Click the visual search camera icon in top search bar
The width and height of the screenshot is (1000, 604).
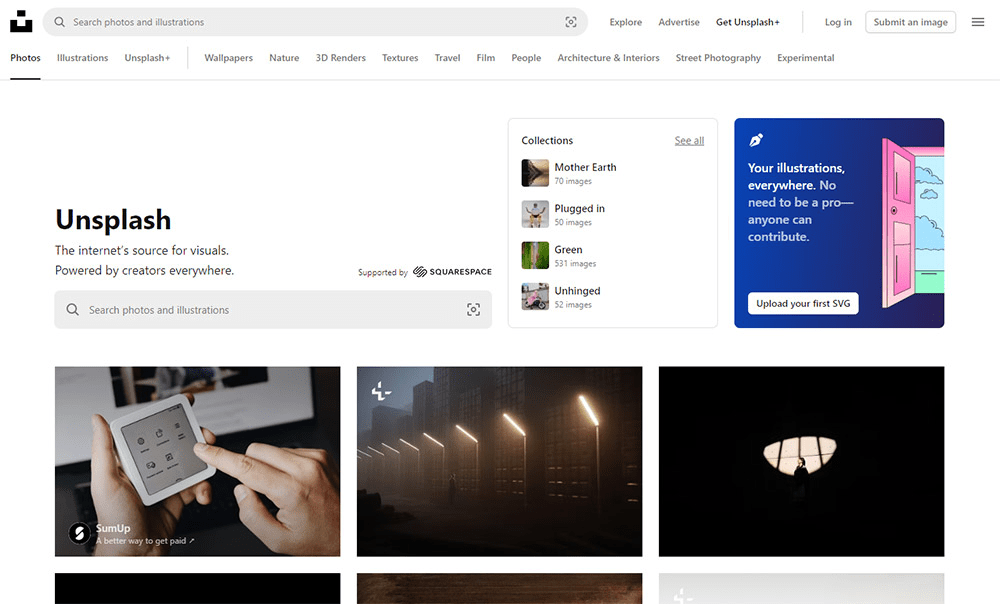[570, 21]
